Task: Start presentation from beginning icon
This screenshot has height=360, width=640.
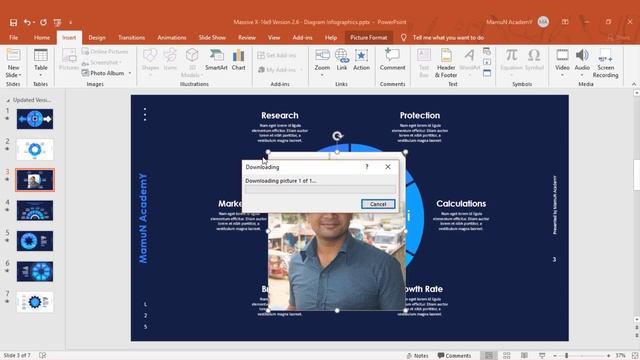Action: pyautogui.click(x=57, y=22)
